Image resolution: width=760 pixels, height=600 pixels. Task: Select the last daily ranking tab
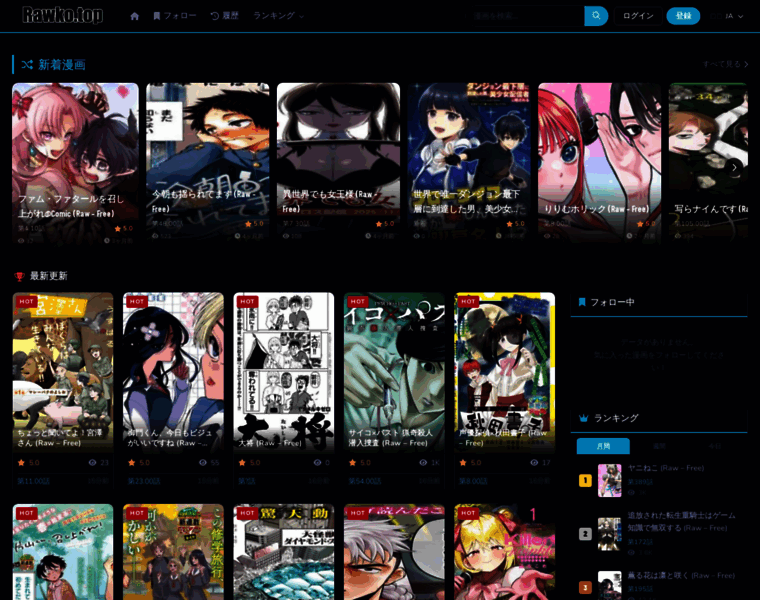click(715, 446)
